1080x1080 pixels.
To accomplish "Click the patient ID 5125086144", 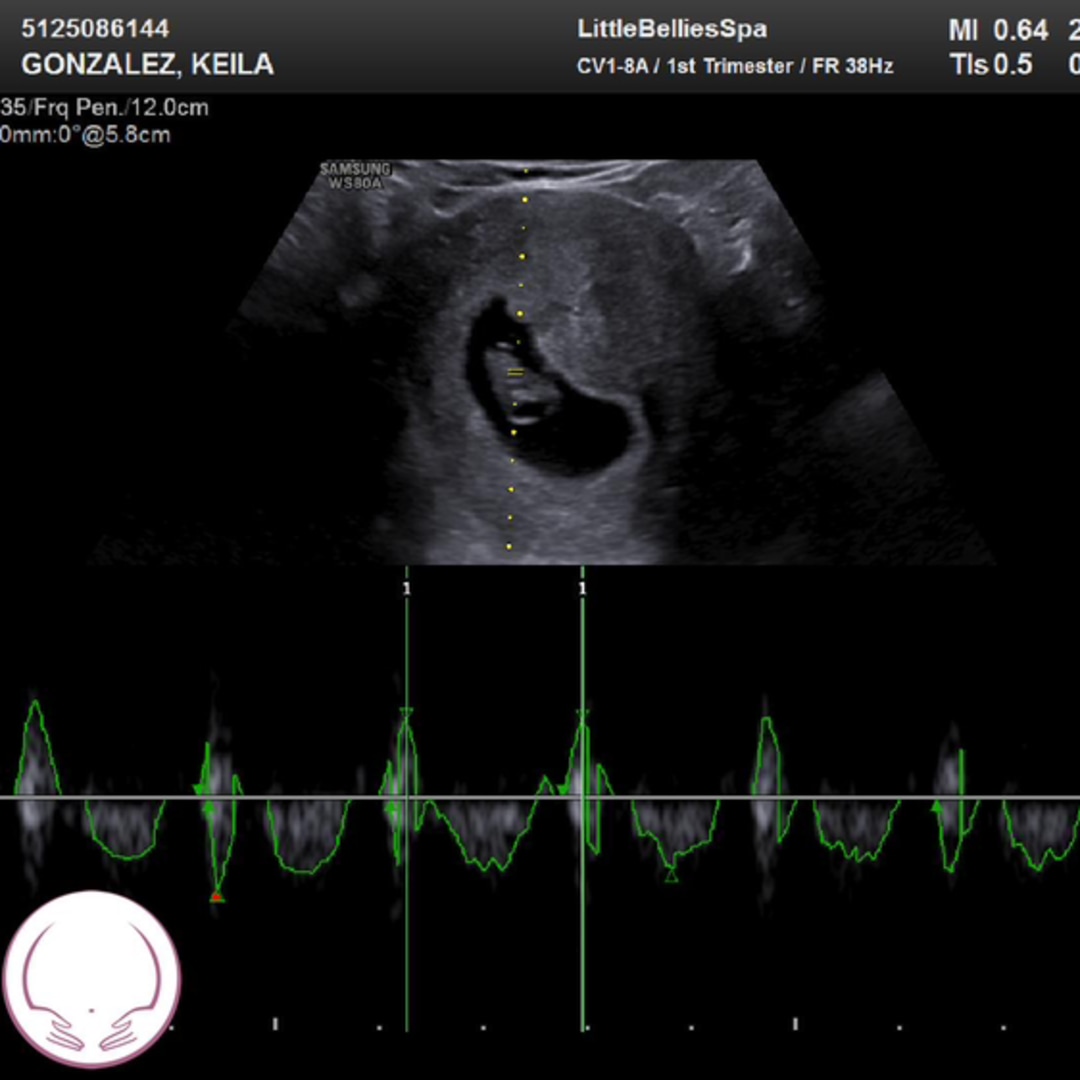I will pos(95,28).
